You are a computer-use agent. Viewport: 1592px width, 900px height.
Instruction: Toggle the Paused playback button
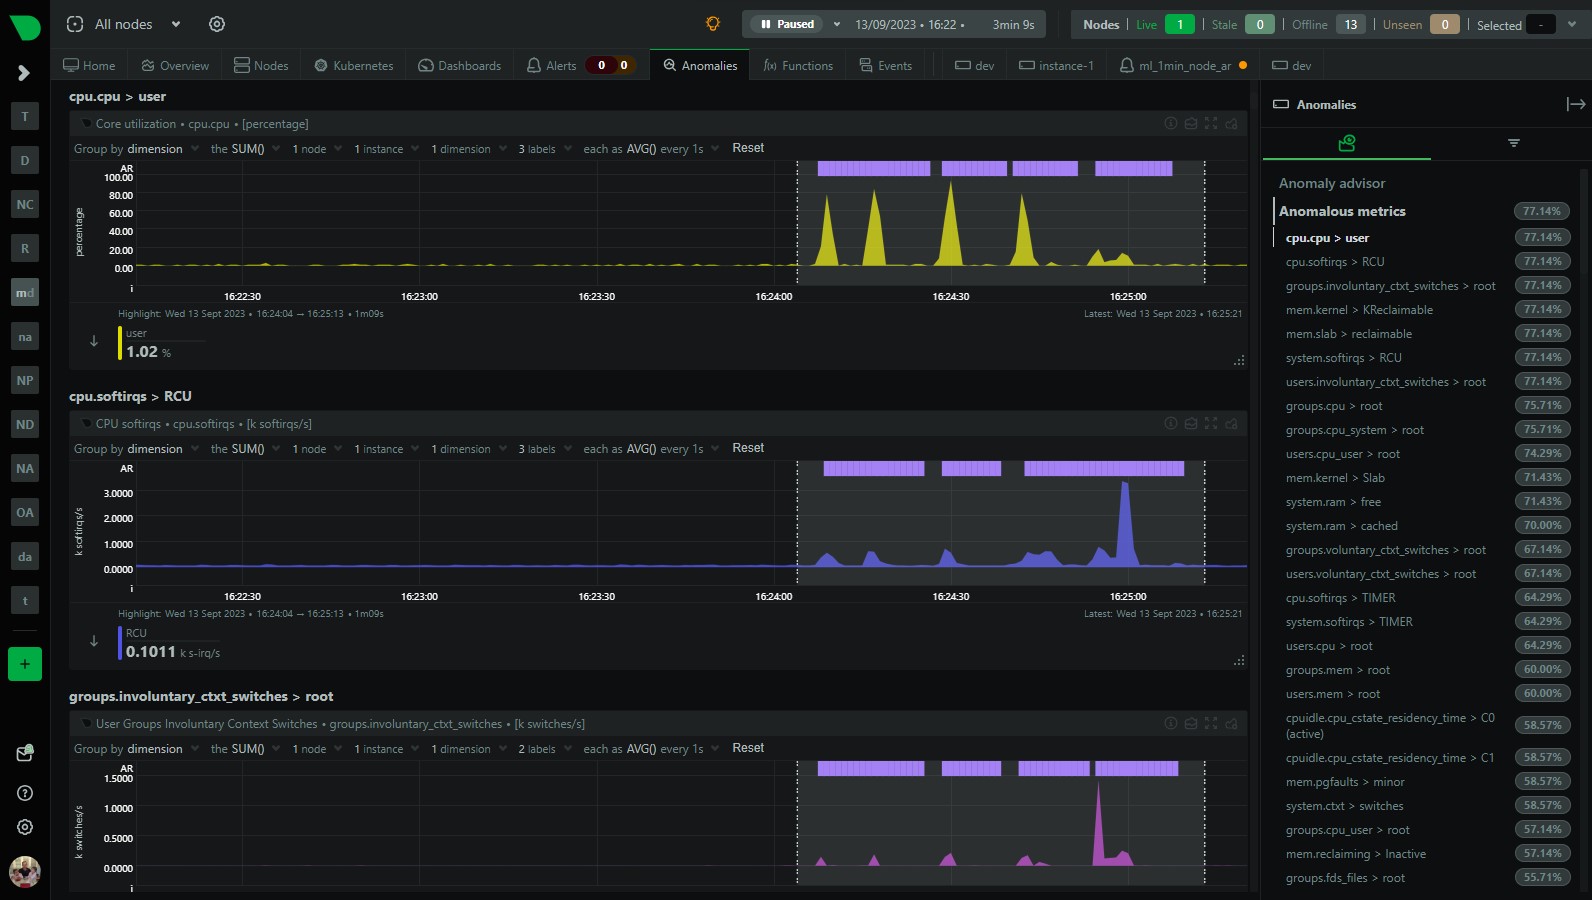(788, 24)
